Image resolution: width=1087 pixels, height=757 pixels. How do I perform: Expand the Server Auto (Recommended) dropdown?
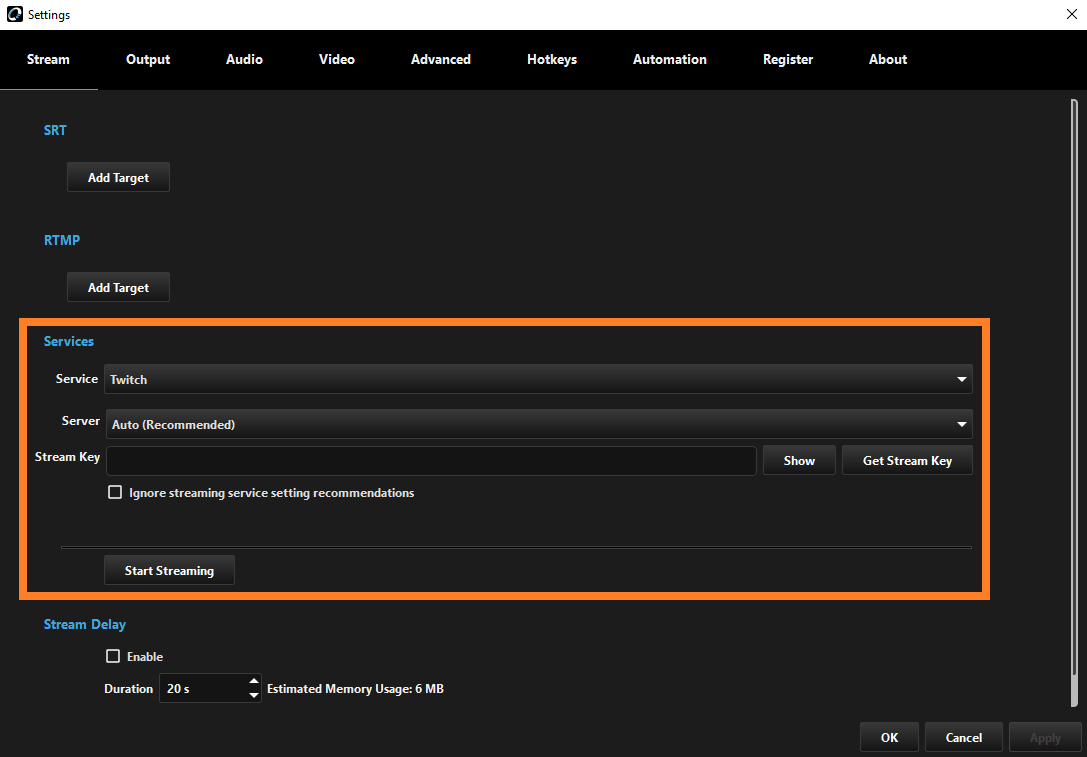[x=538, y=424]
